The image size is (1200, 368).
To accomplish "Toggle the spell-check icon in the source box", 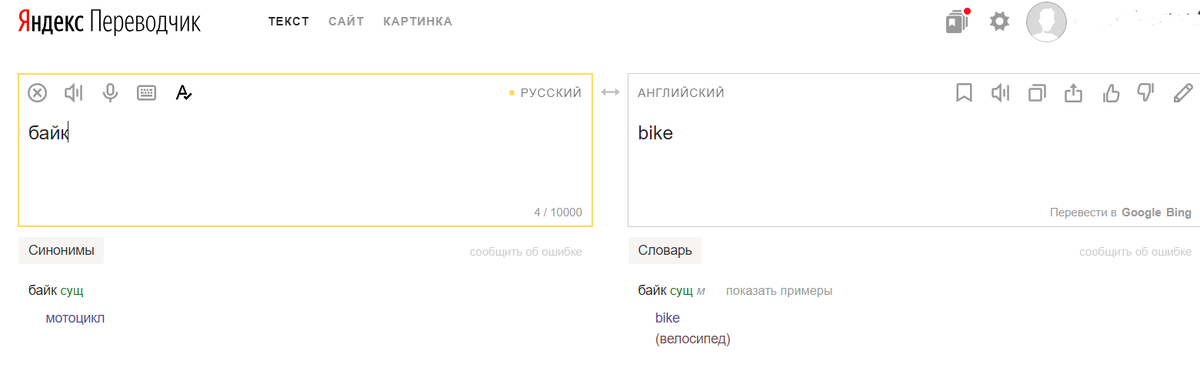I will [183, 93].
